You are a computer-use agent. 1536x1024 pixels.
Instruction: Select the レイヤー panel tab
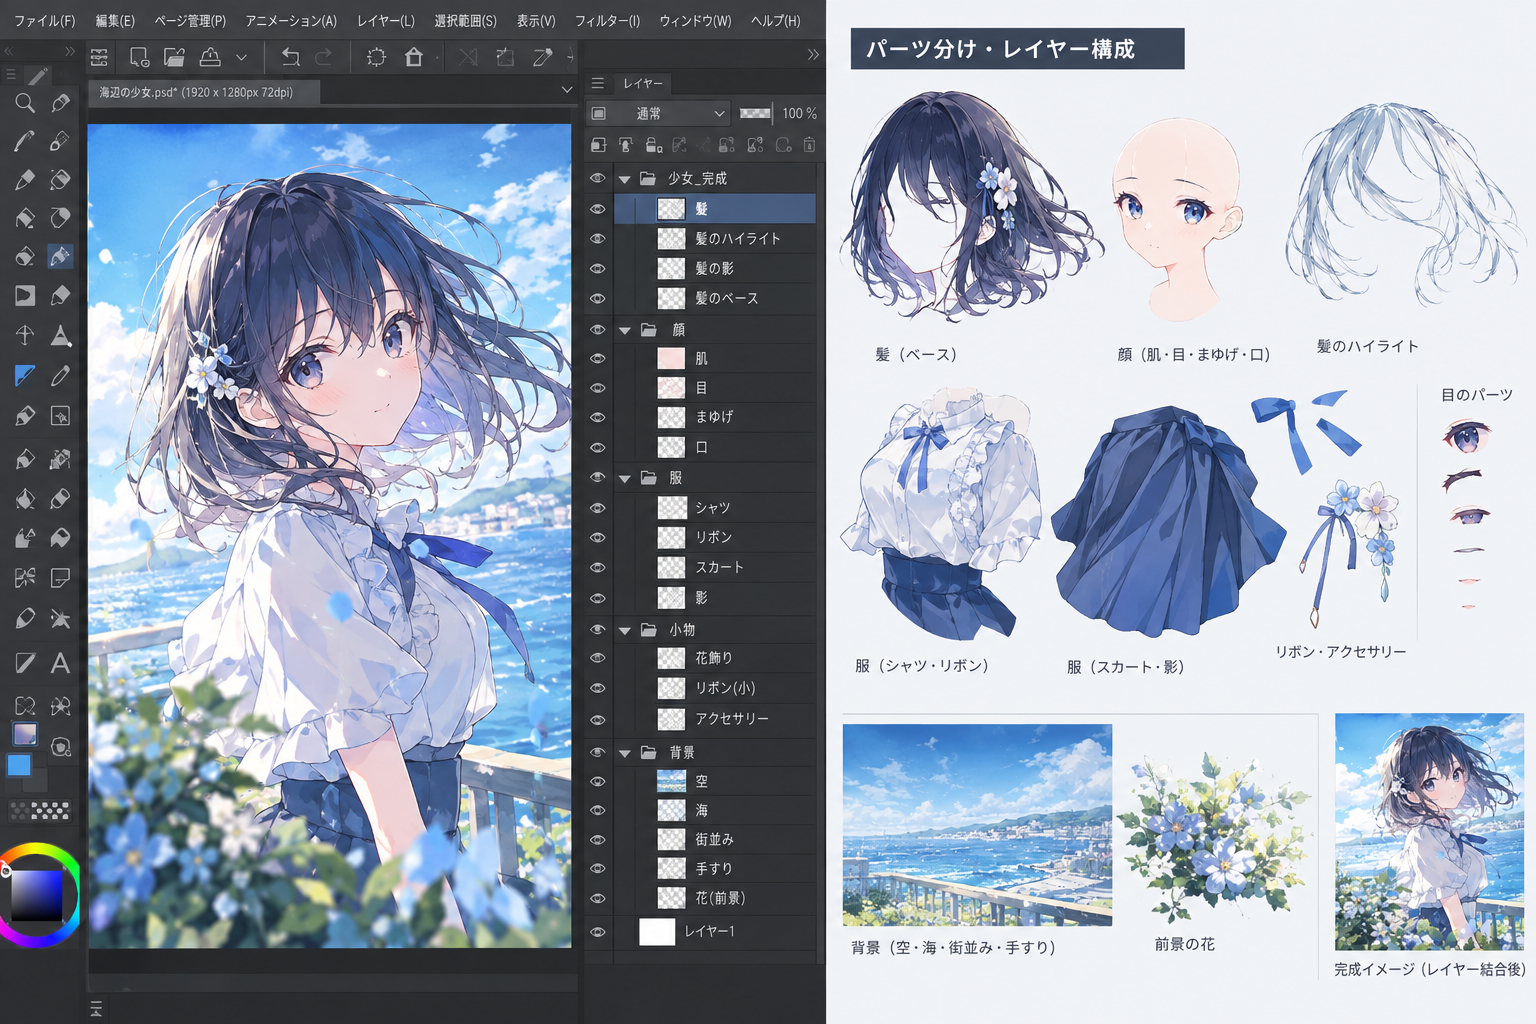coord(642,83)
